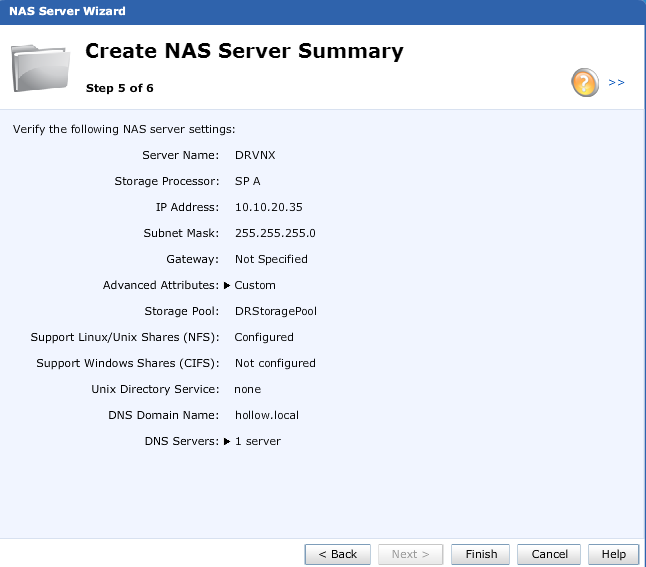The image size is (646, 567).
Task: Click the 'Step 5 of 6' indicator
Action: tap(119, 88)
